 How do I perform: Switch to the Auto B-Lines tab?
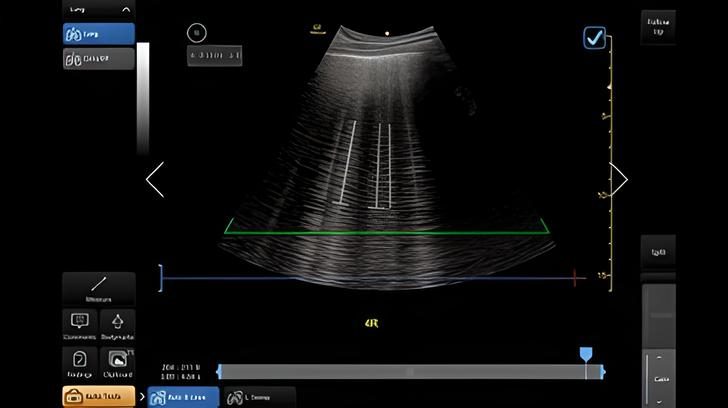pyautogui.click(x=183, y=397)
